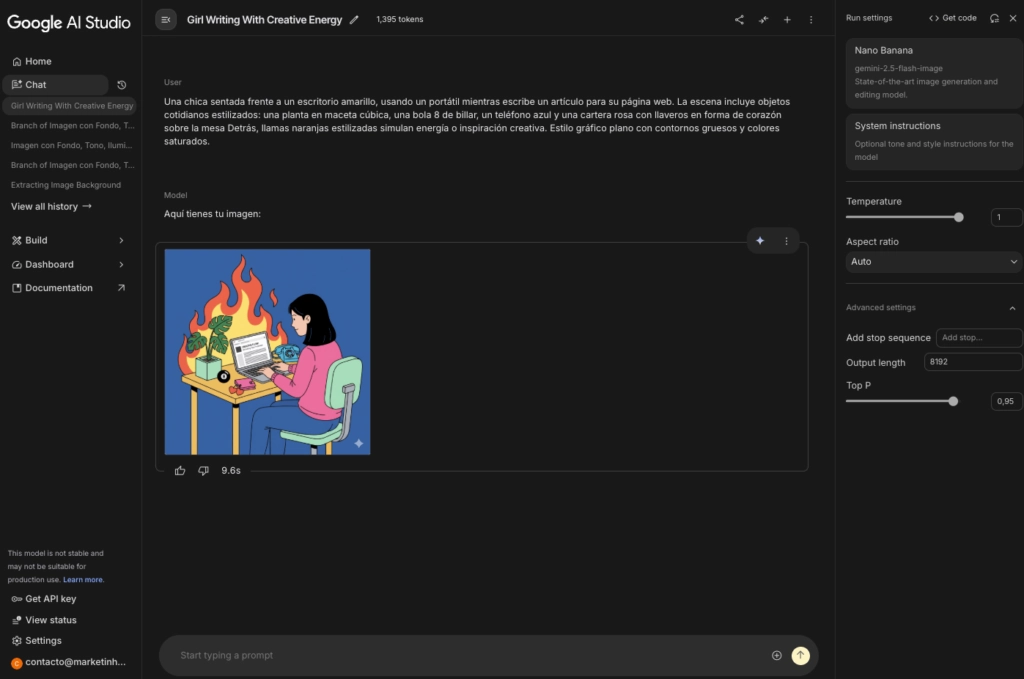Click the Get code button
The height and width of the screenshot is (679, 1024).
pyautogui.click(x=952, y=18)
